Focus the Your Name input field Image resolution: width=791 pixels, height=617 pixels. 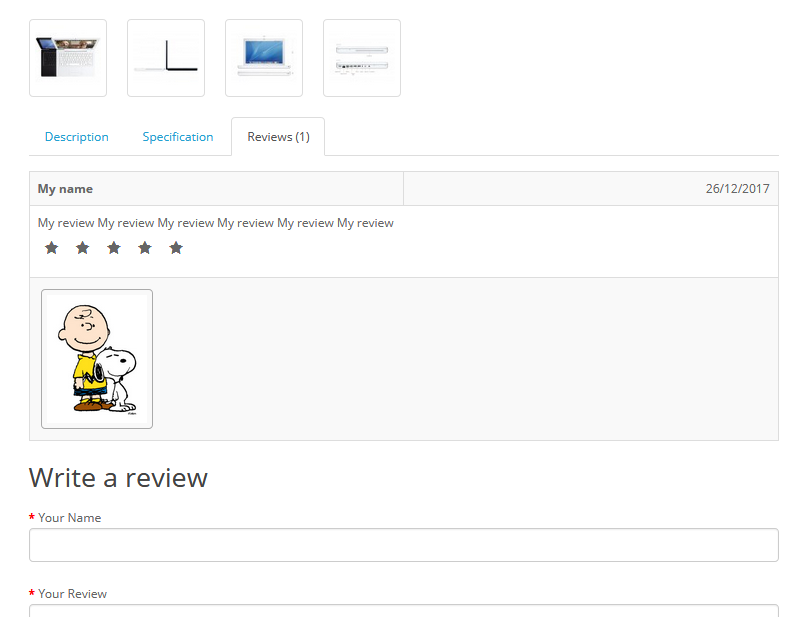(404, 545)
